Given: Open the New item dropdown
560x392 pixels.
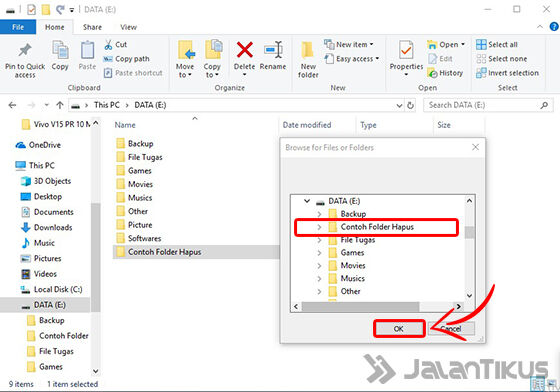Looking at the screenshot, I should pyautogui.click(x=349, y=45).
